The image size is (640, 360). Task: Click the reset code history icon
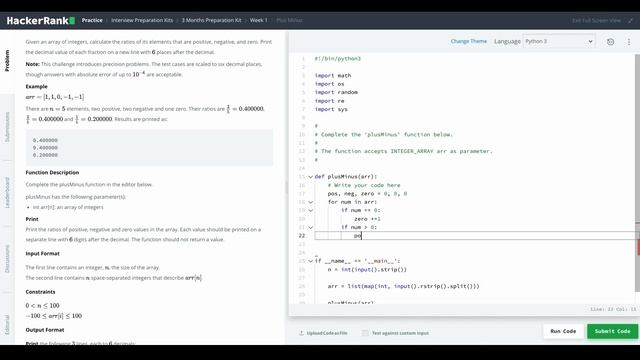610,42
